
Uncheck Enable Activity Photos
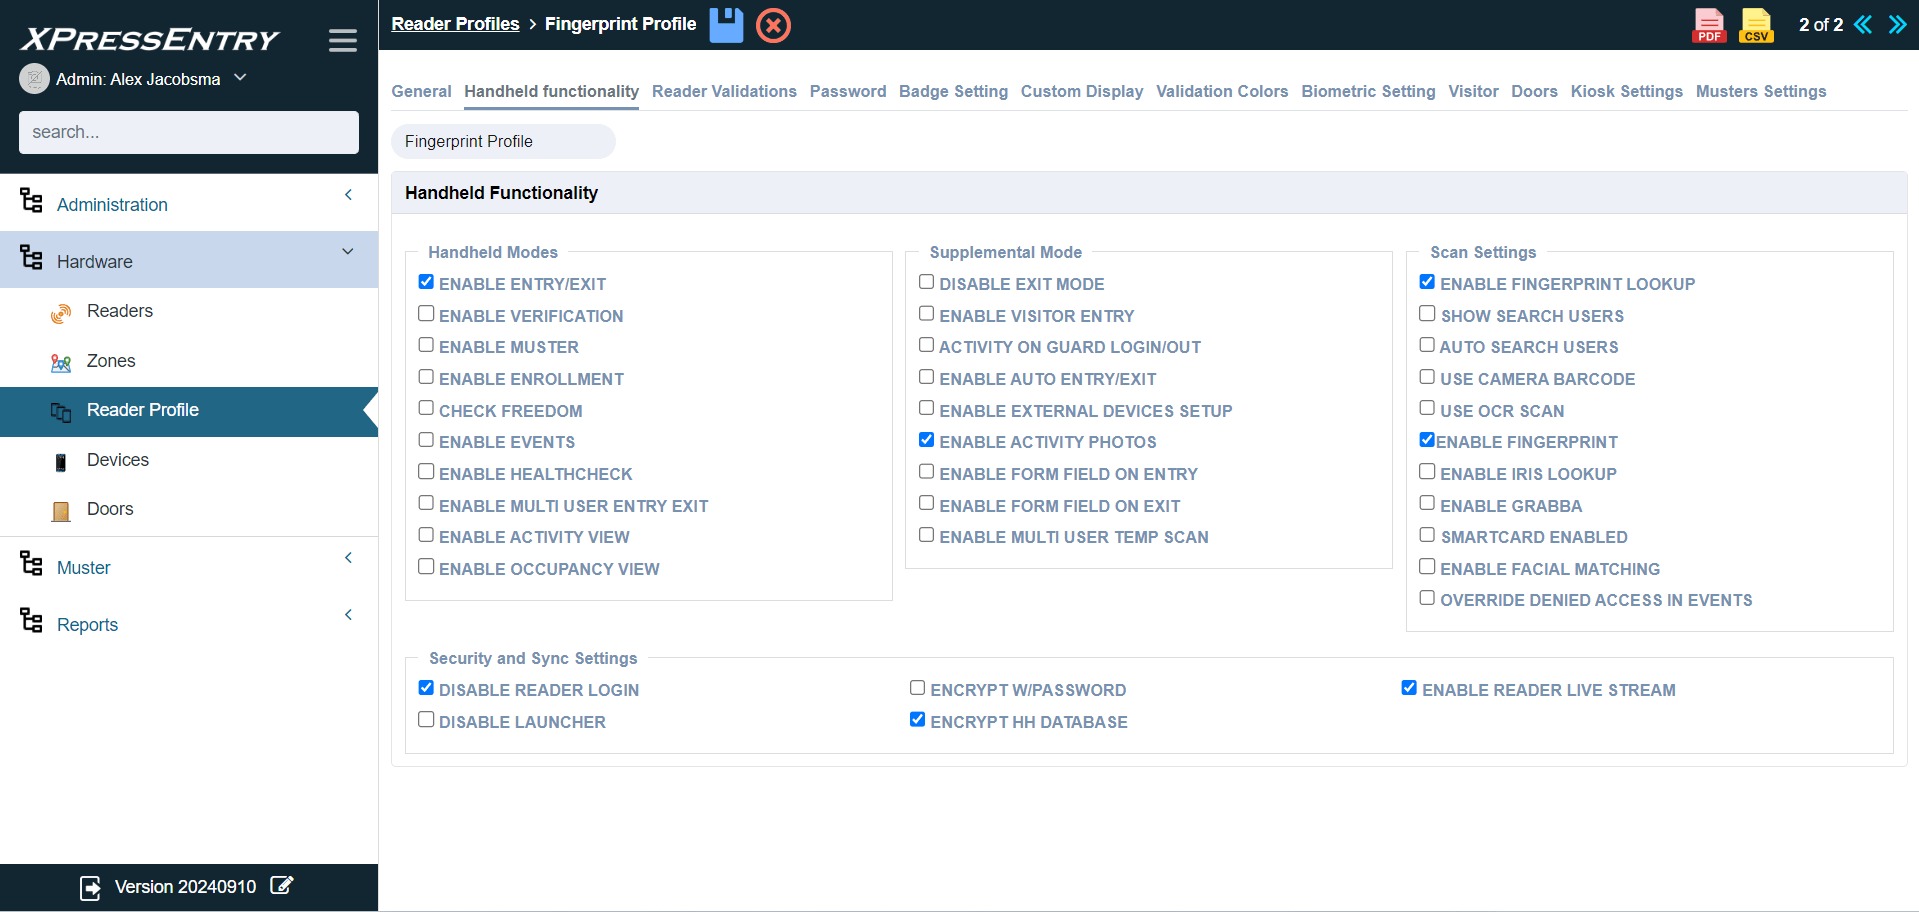pyautogui.click(x=927, y=440)
